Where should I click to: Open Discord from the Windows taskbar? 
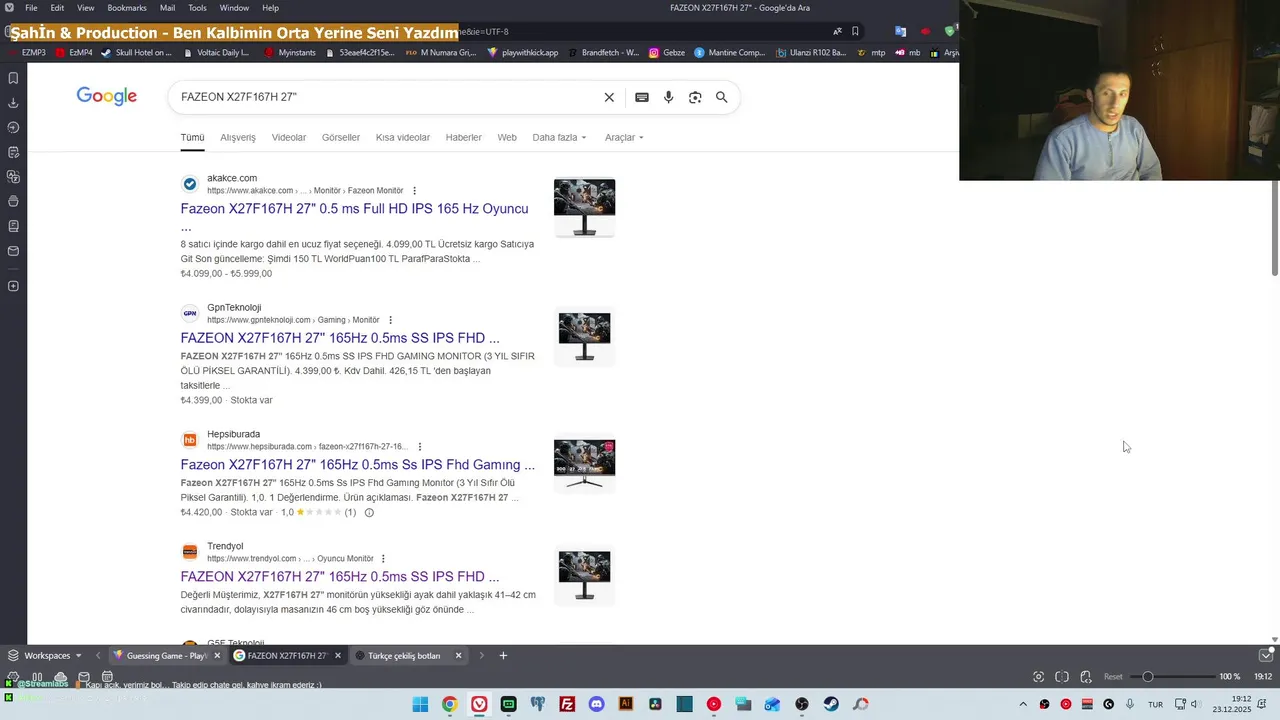point(597,704)
